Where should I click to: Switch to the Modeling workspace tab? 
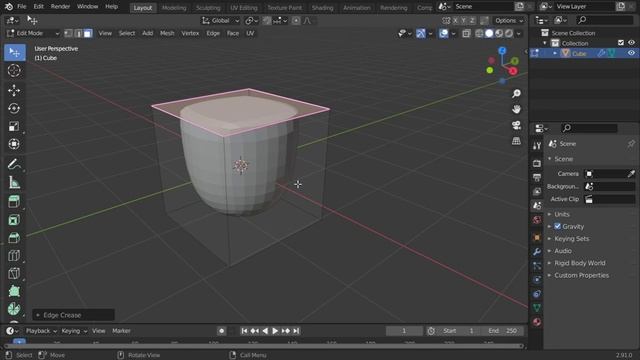tap(174, 8)
